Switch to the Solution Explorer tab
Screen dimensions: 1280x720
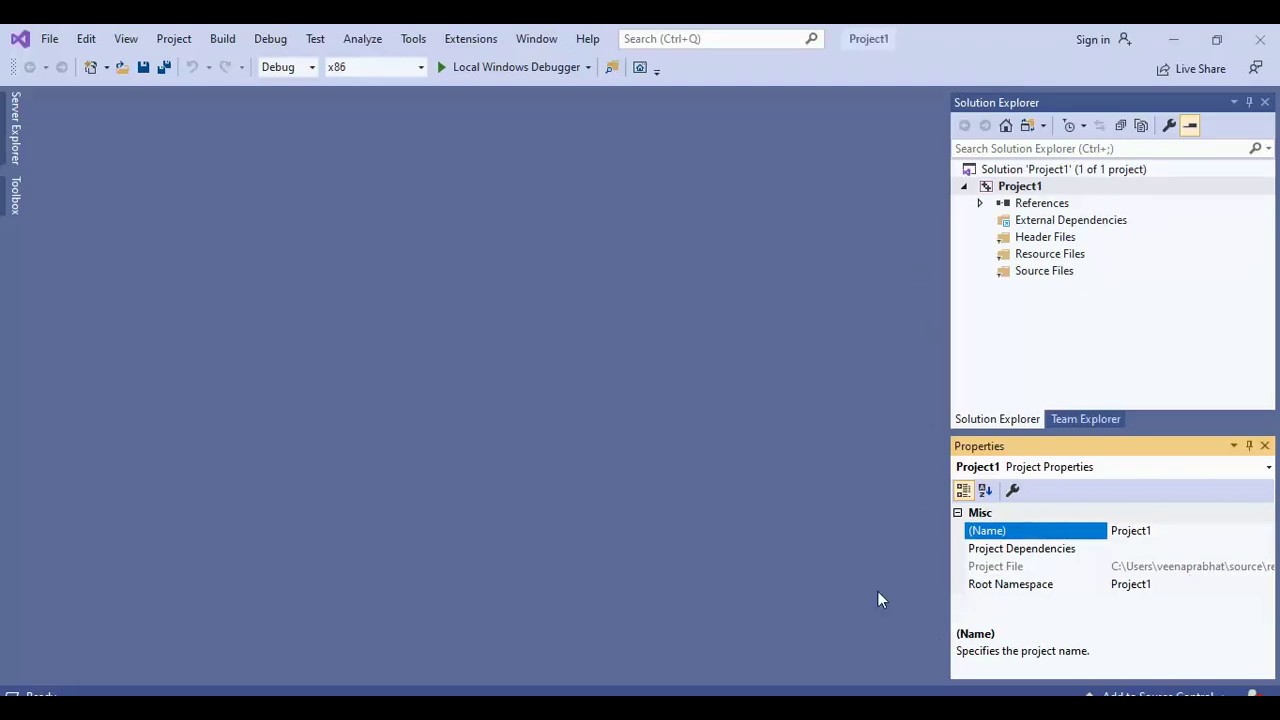[x=997, y=419]
